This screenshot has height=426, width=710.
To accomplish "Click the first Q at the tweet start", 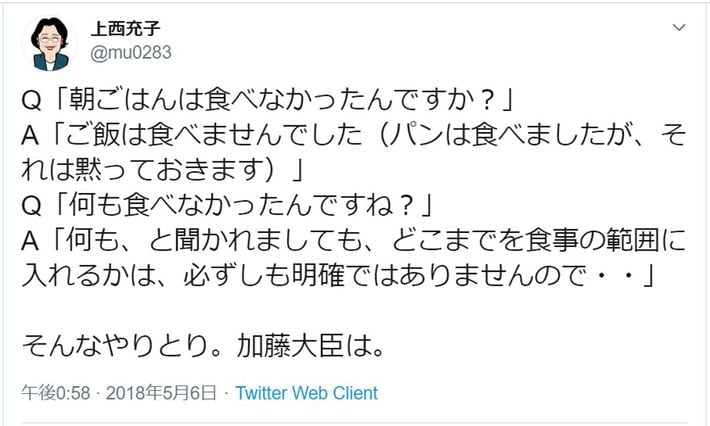I will point(29,102).
